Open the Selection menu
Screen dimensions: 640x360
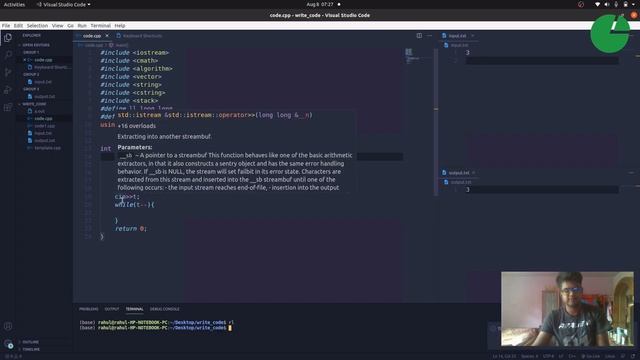37,25
